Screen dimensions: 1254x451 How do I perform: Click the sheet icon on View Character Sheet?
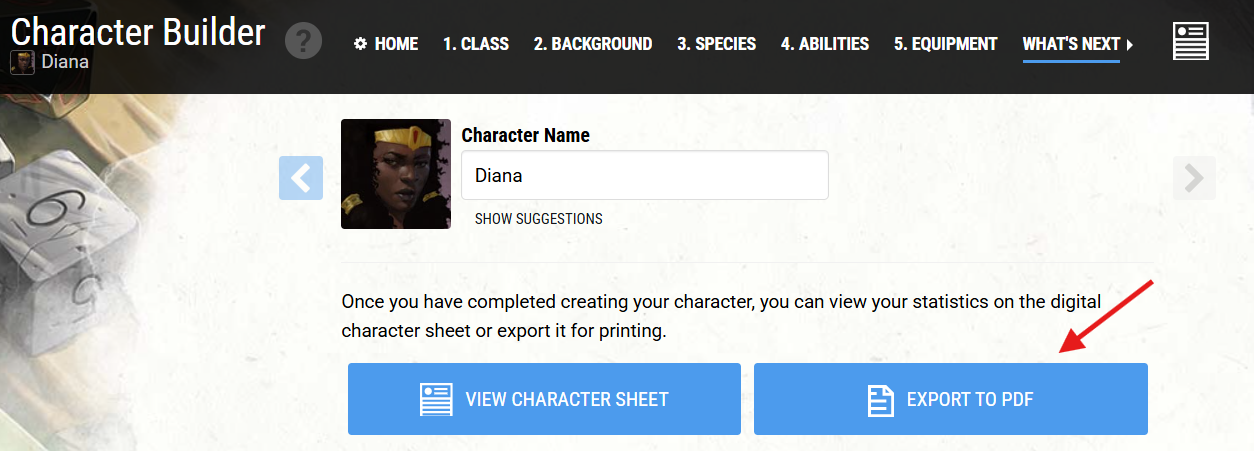pyautogui.click(x=436, y=400)
